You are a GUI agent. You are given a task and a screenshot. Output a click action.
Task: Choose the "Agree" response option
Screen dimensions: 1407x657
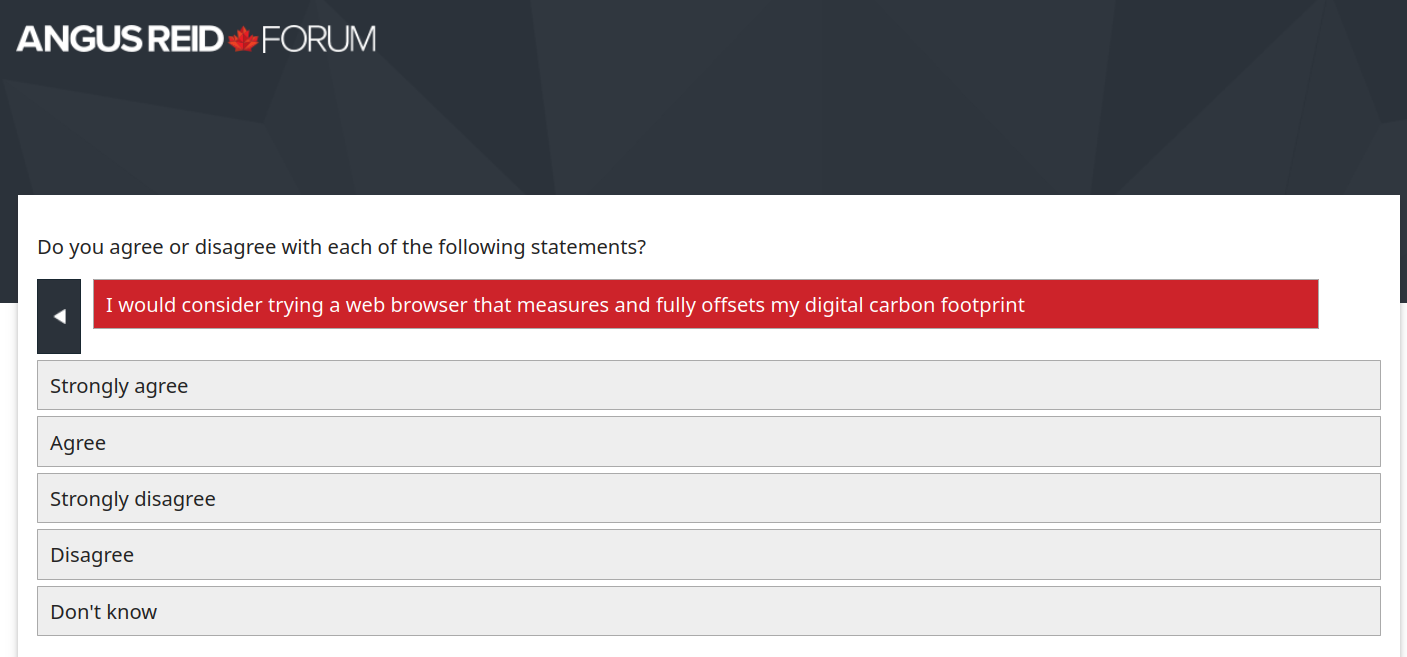click(x=708, y=442)
